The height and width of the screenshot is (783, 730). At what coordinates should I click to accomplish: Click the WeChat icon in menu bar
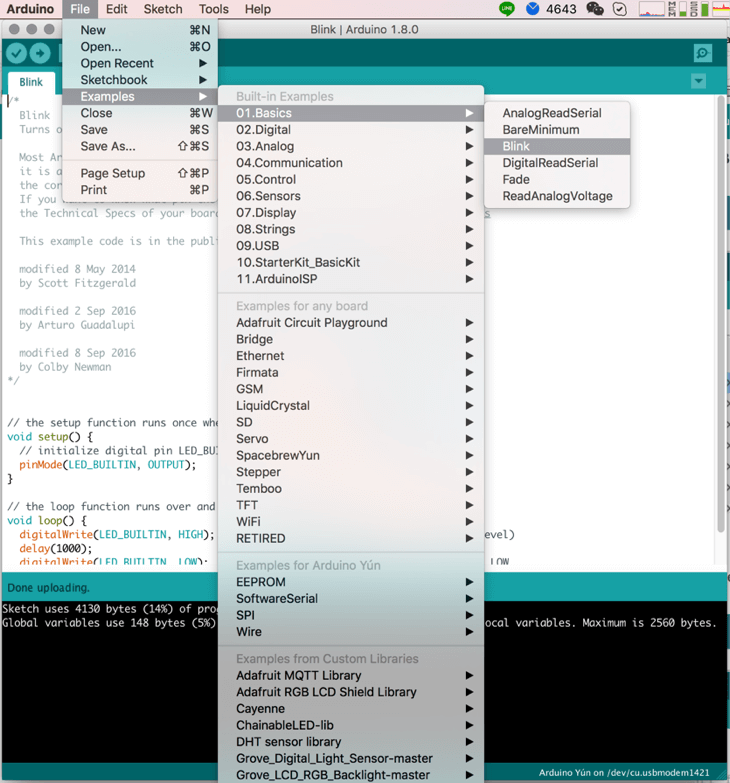pos(594,8)
